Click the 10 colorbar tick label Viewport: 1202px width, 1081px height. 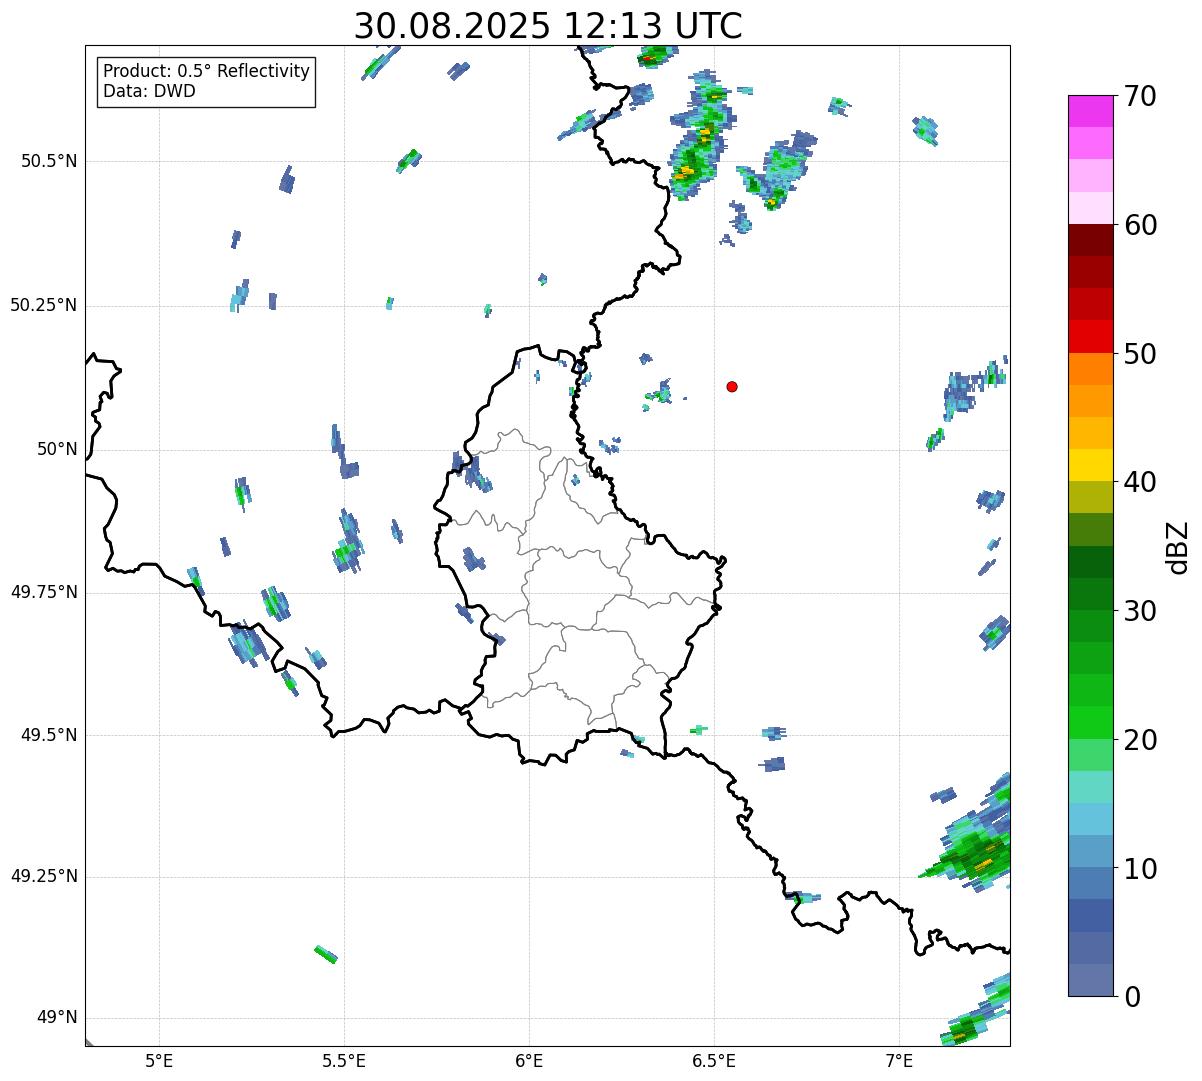[1140, 869]
